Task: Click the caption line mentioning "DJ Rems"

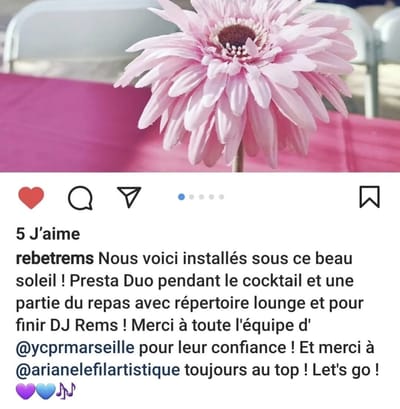Action: 163,325
